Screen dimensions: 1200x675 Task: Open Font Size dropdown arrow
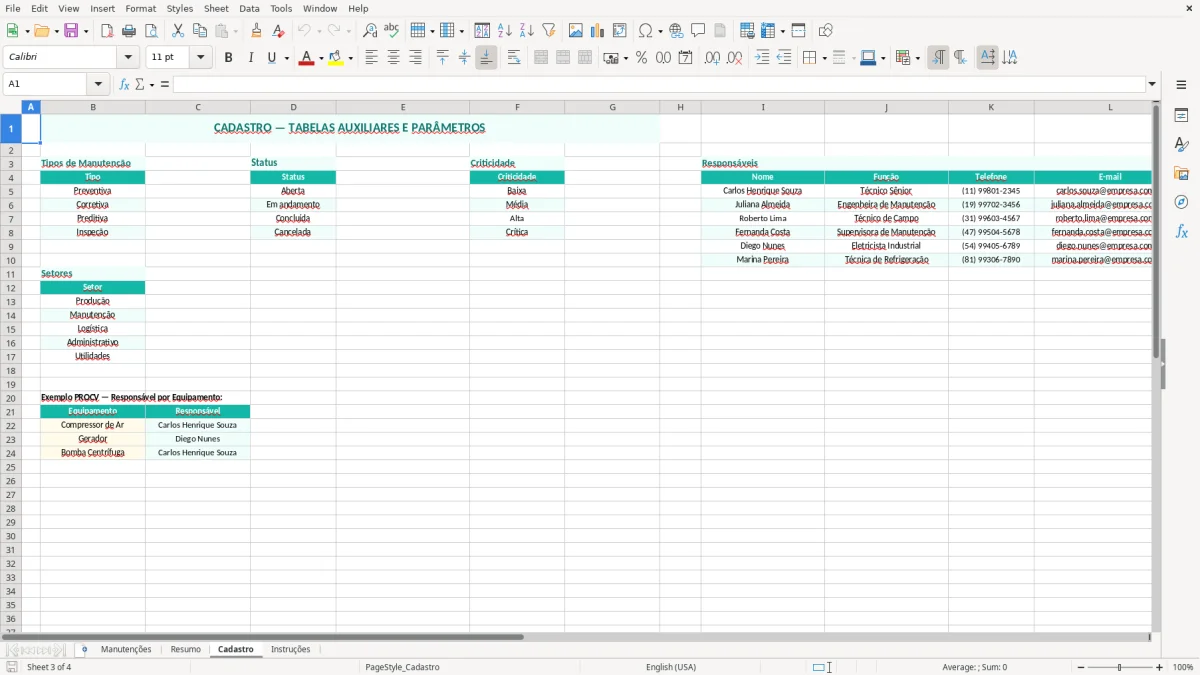[200, 58]
